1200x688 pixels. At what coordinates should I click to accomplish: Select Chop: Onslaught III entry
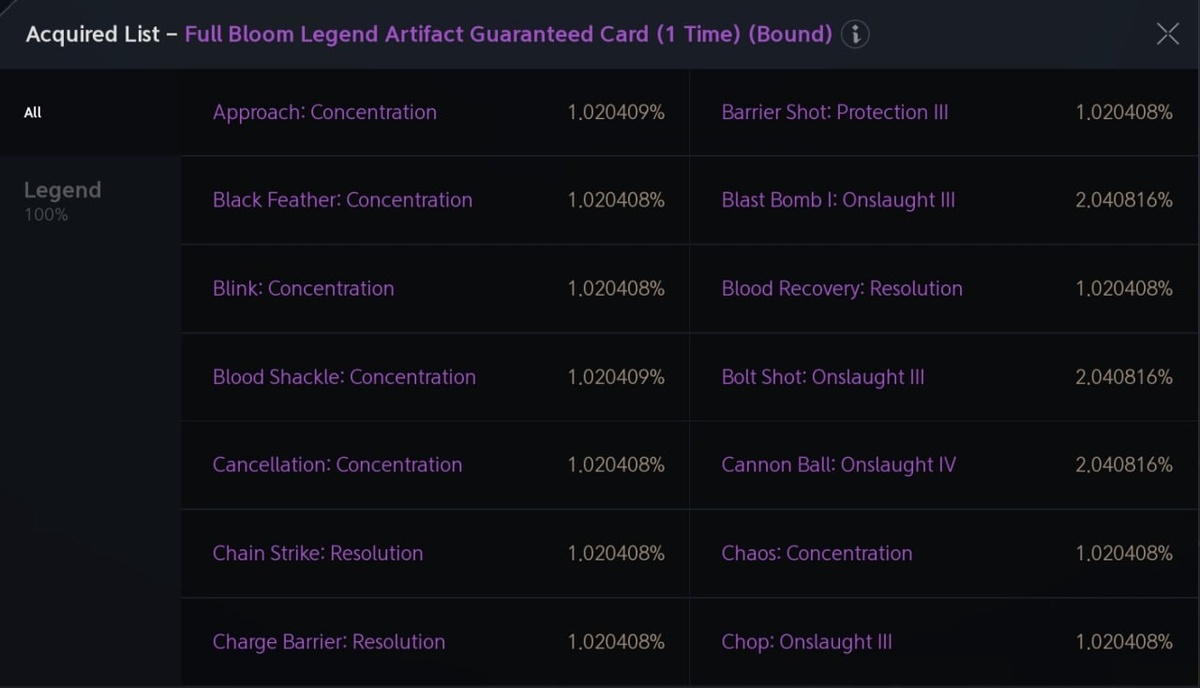point(807,642)
